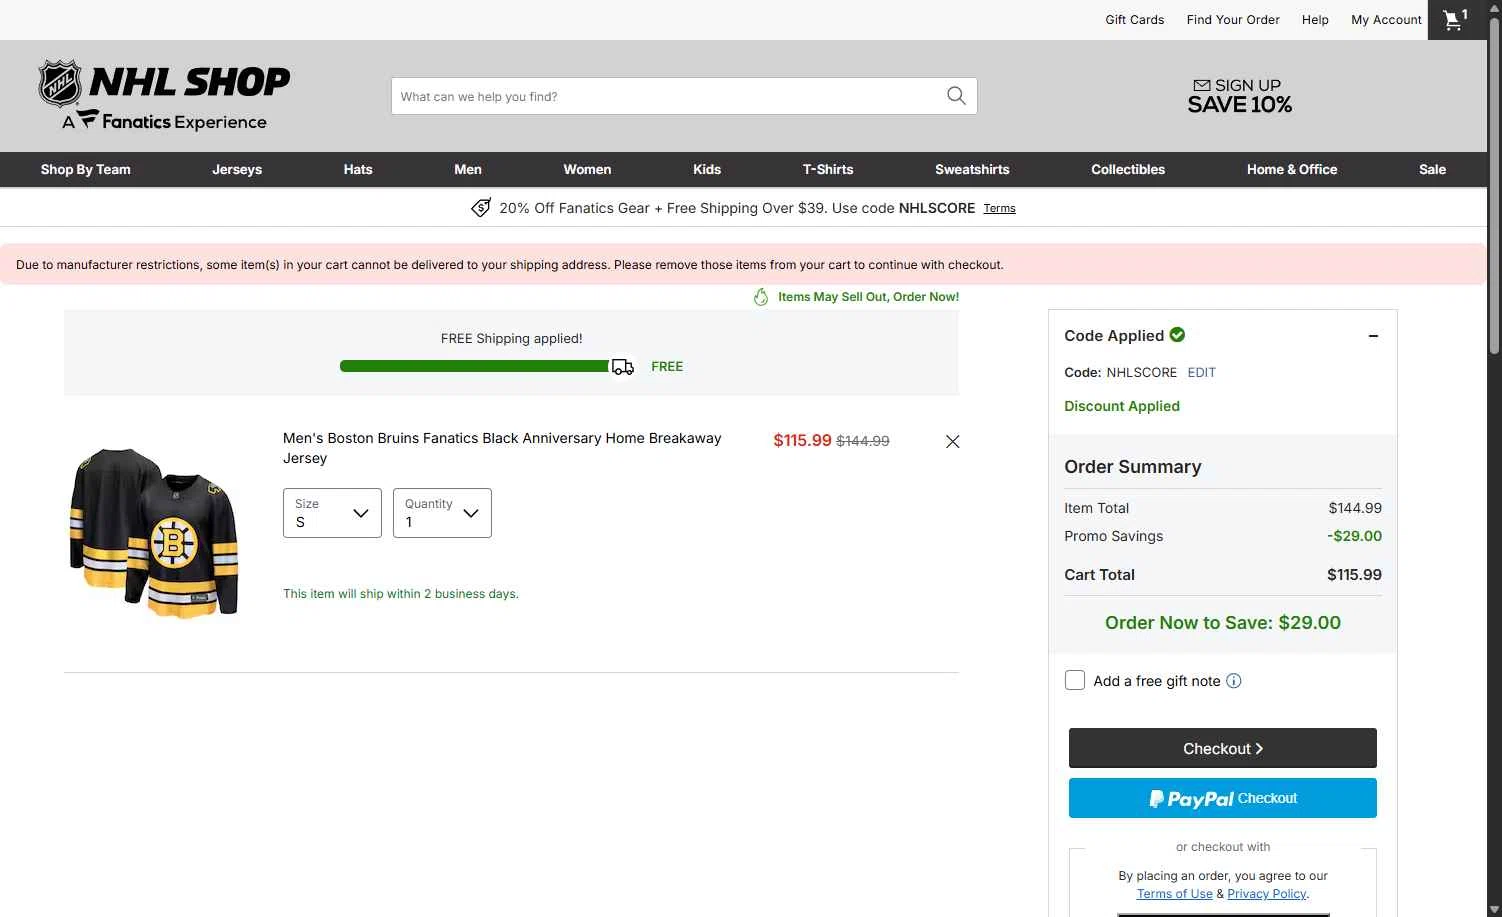Click the 'FREE Shipping applied!' text
The image size is (1502, 917).
click(x=512, y=339)
